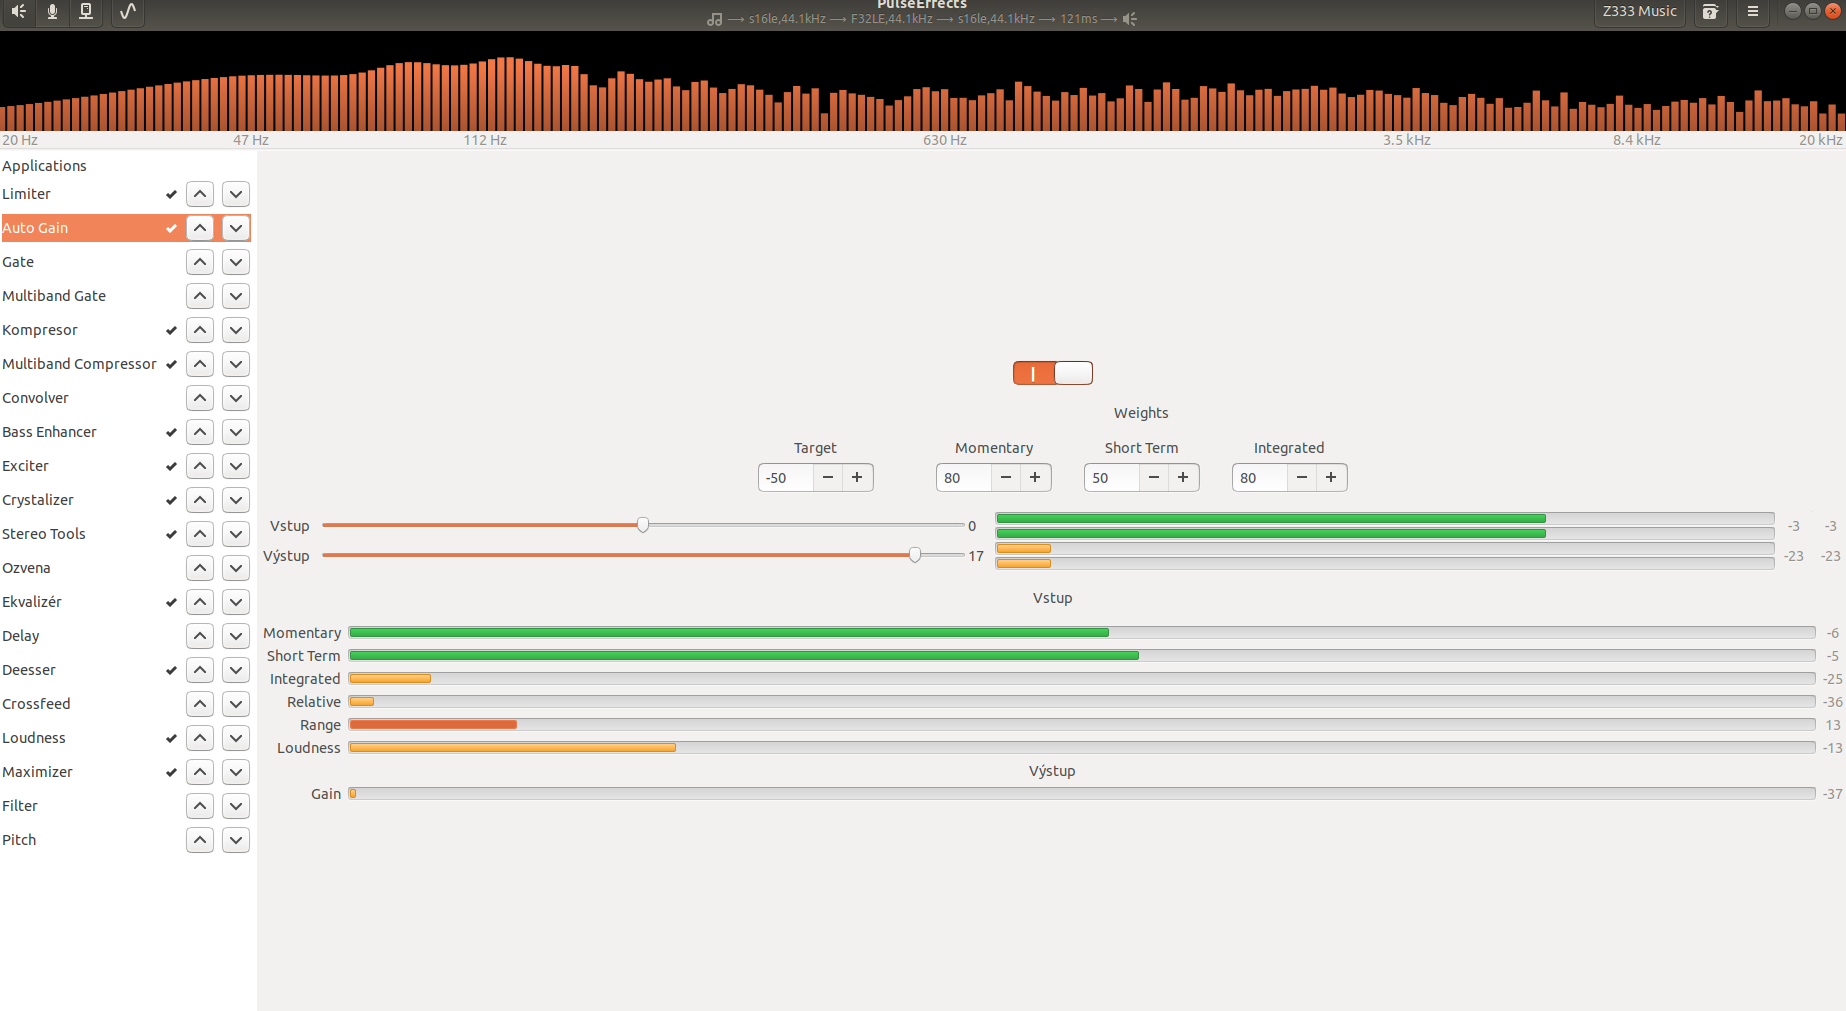Click the Momentary weight field

pyautogui.click(x=964, y=478)
